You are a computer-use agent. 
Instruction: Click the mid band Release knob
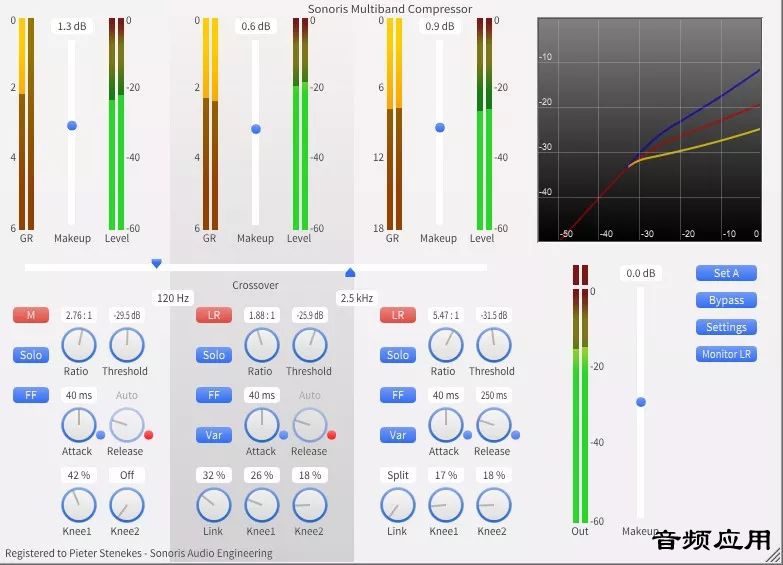point(310,425)
